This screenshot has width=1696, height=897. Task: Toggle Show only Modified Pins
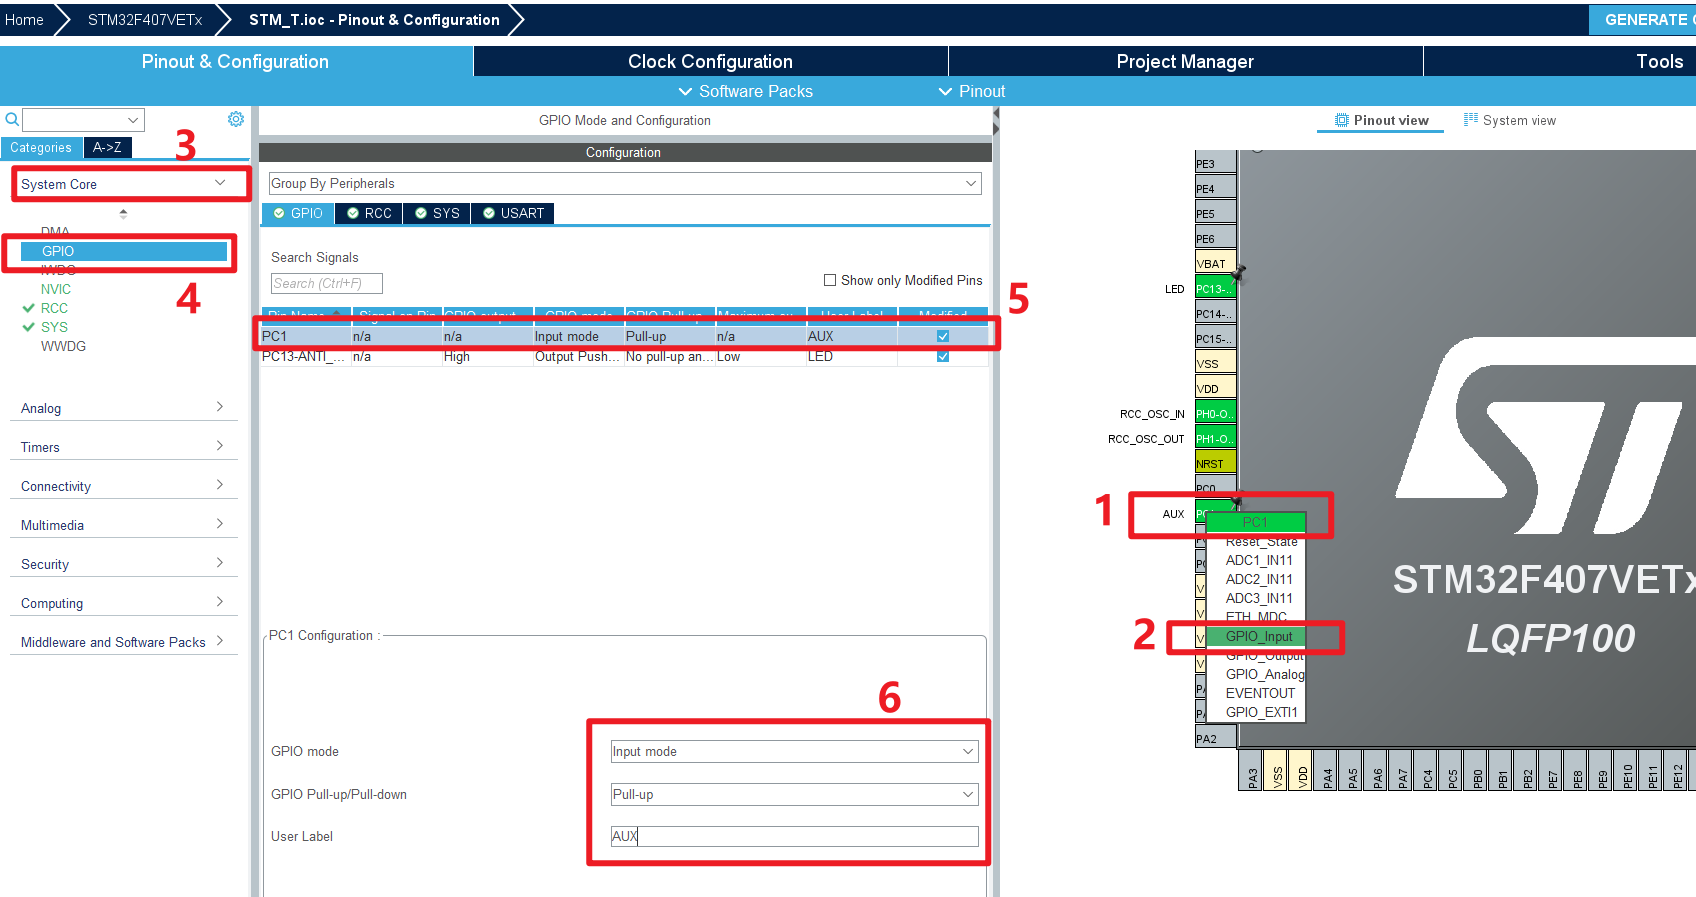coord(830,280)
